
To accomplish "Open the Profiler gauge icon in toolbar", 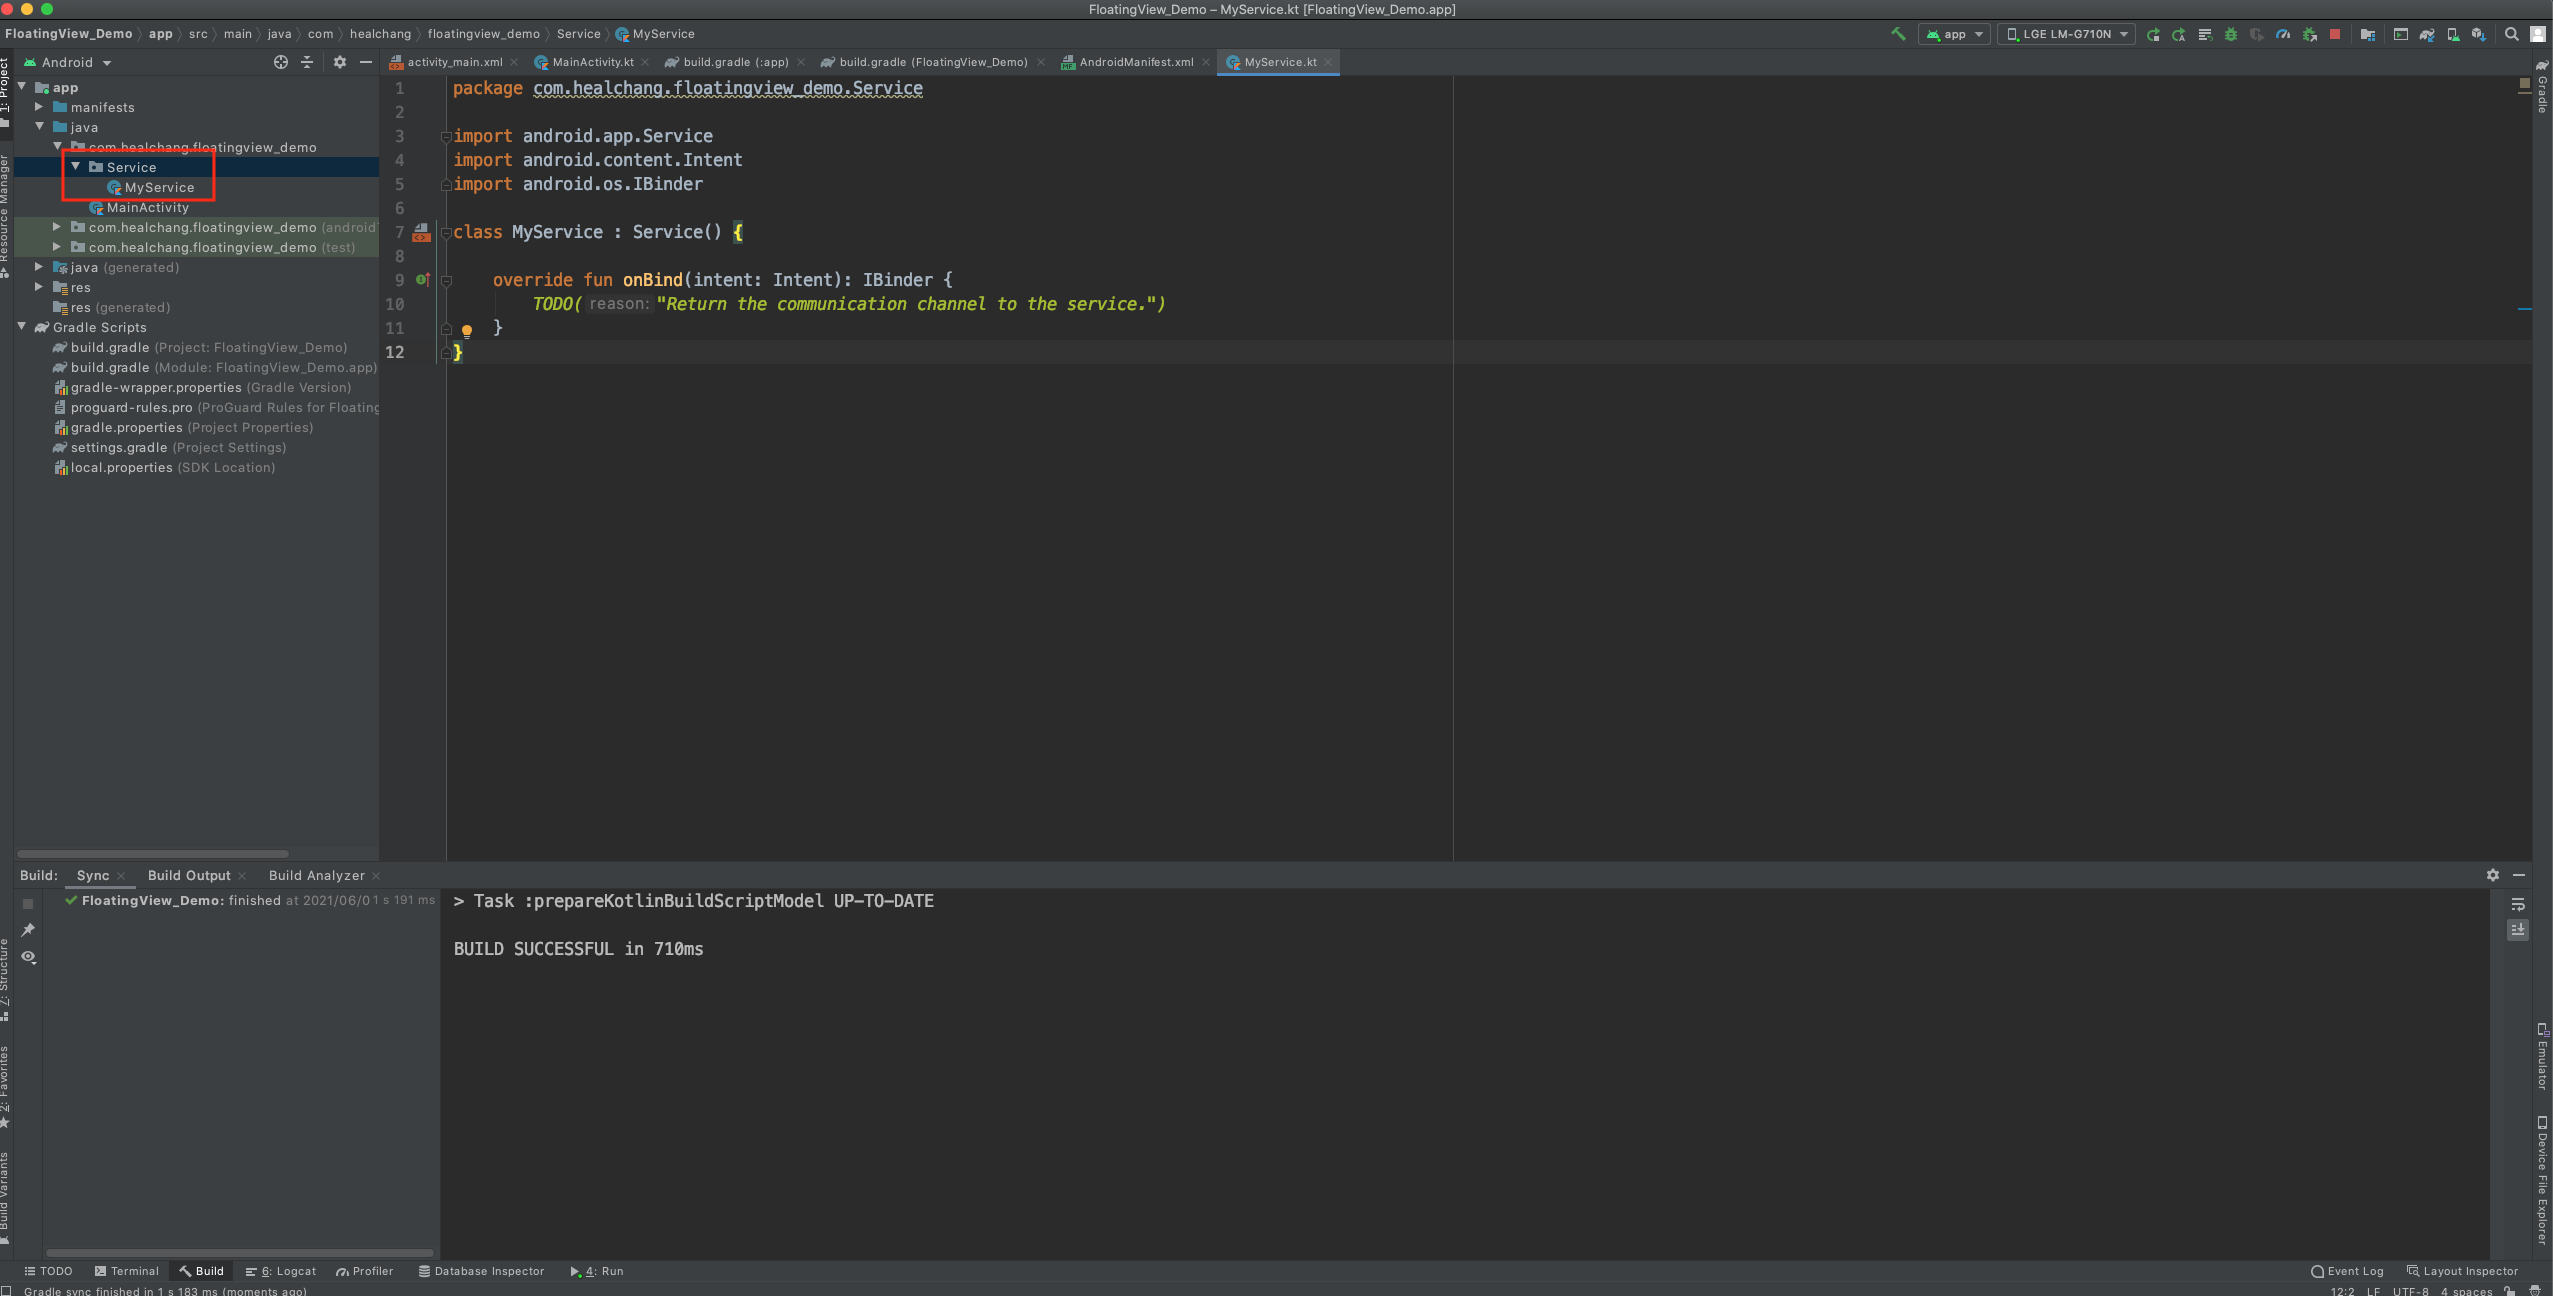I will click(x=2282, y=34).
